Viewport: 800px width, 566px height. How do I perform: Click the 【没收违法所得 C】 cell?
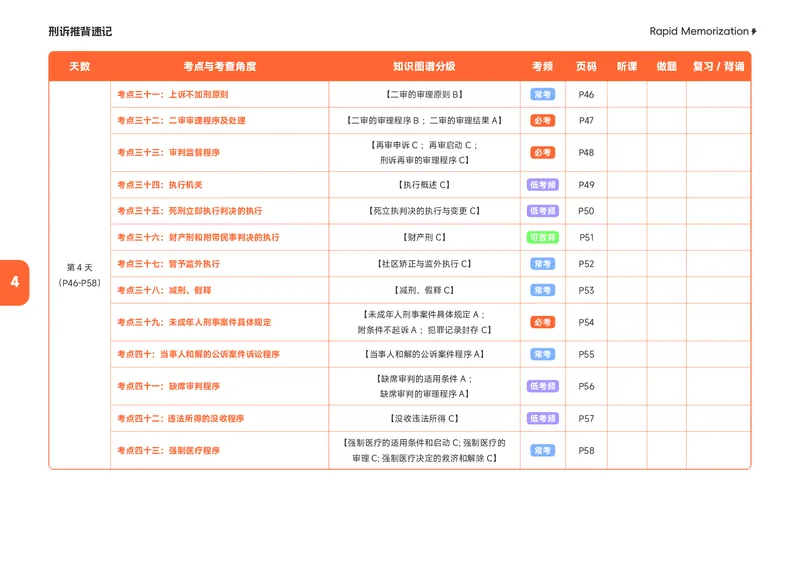click(x=424, y=419)
